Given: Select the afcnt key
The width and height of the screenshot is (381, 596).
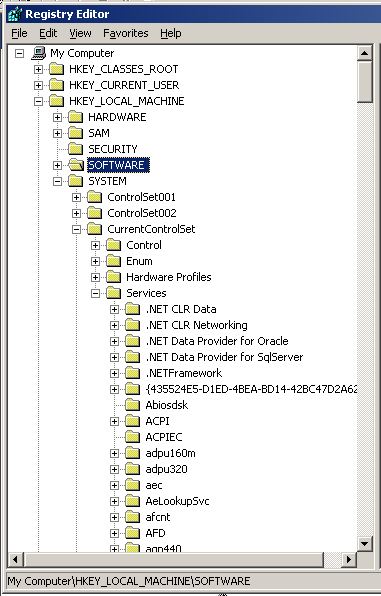Looking at the screenshot, I should click(x=158, y=517).
